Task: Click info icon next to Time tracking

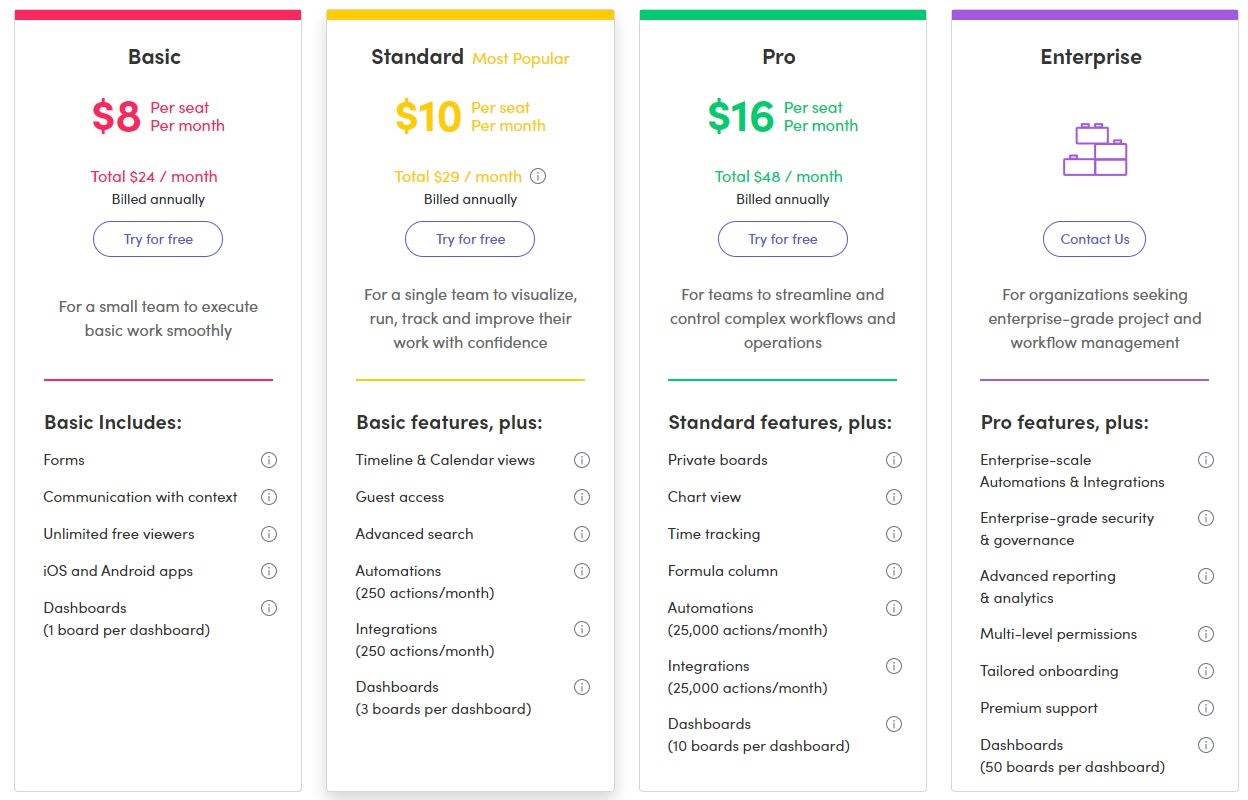Action: click(x=894, y=534)
